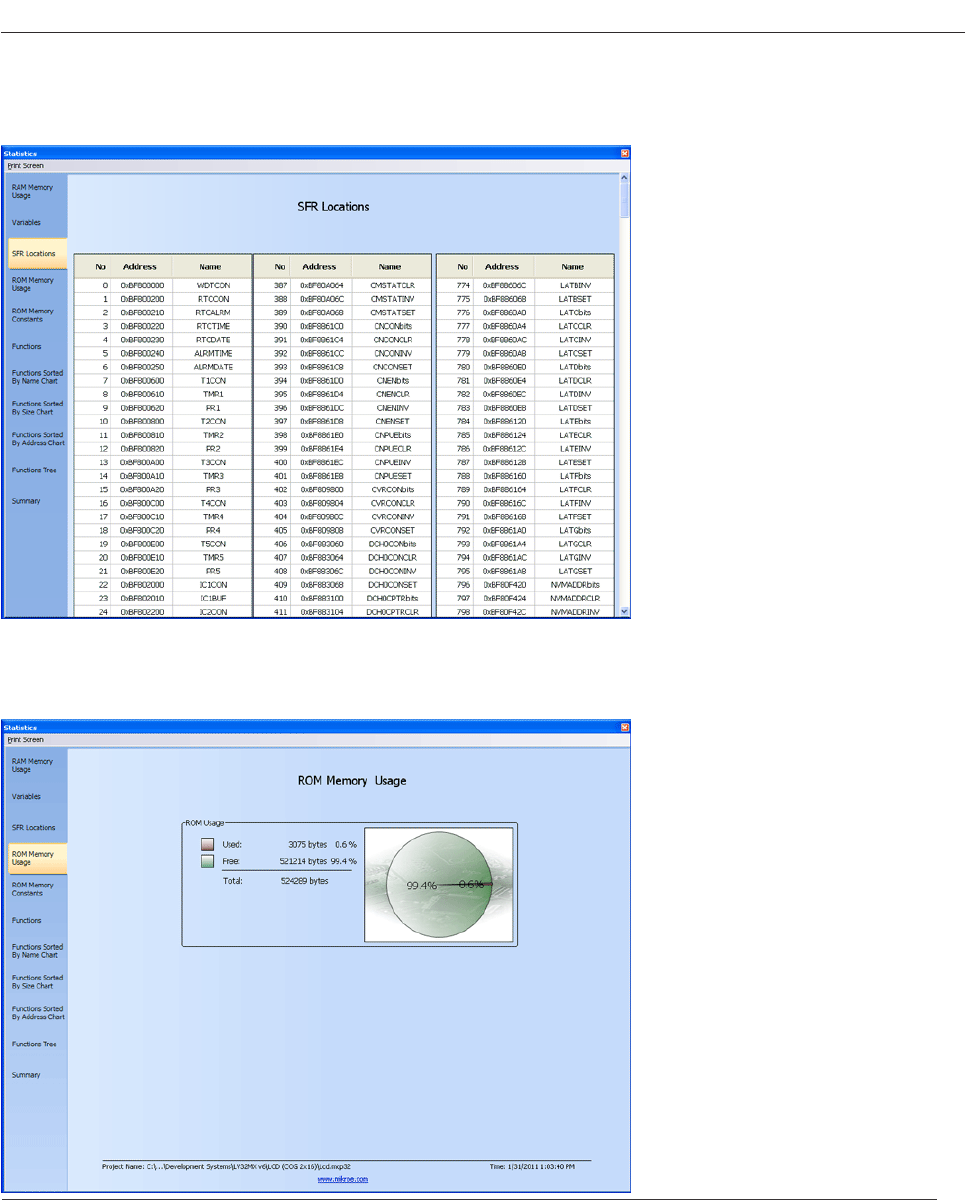Click the ROM usage pie chart
The height and width of the screenshot is (1200, 966).
(440, 884)
